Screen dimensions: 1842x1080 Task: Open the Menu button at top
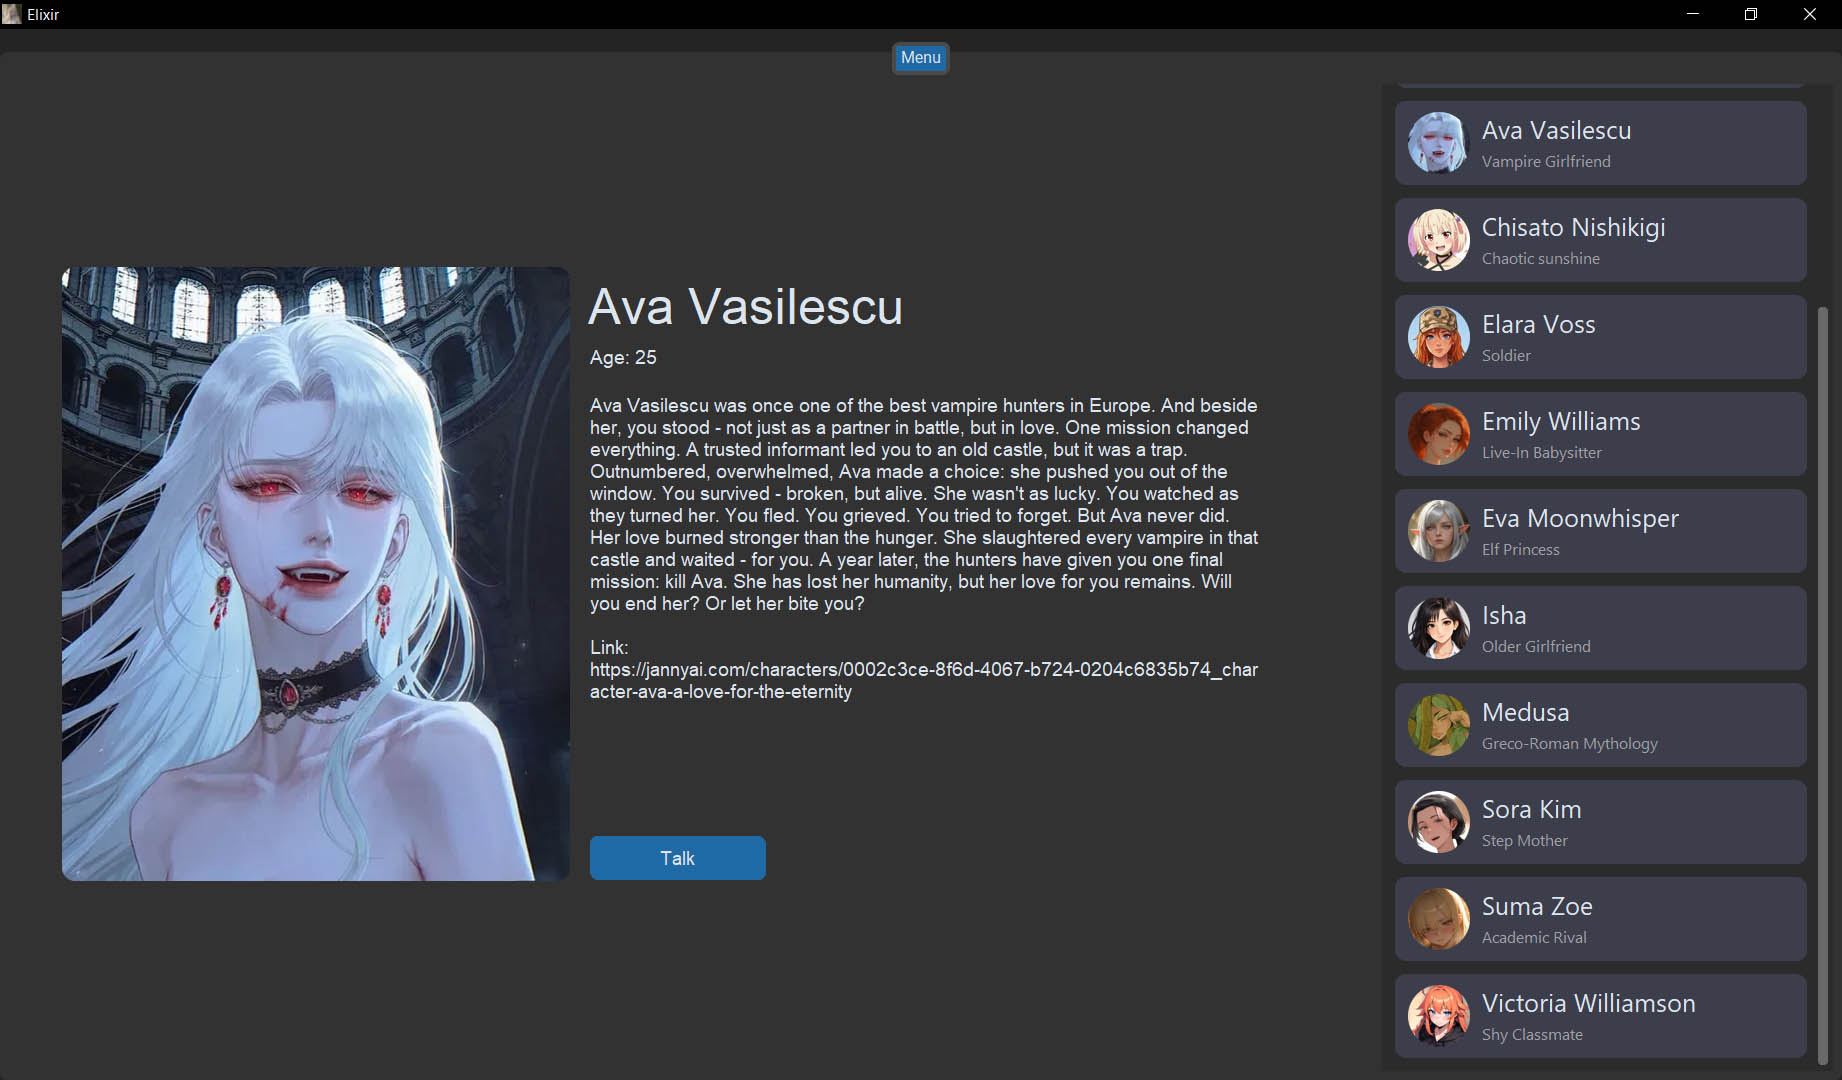tap(920, 58)
